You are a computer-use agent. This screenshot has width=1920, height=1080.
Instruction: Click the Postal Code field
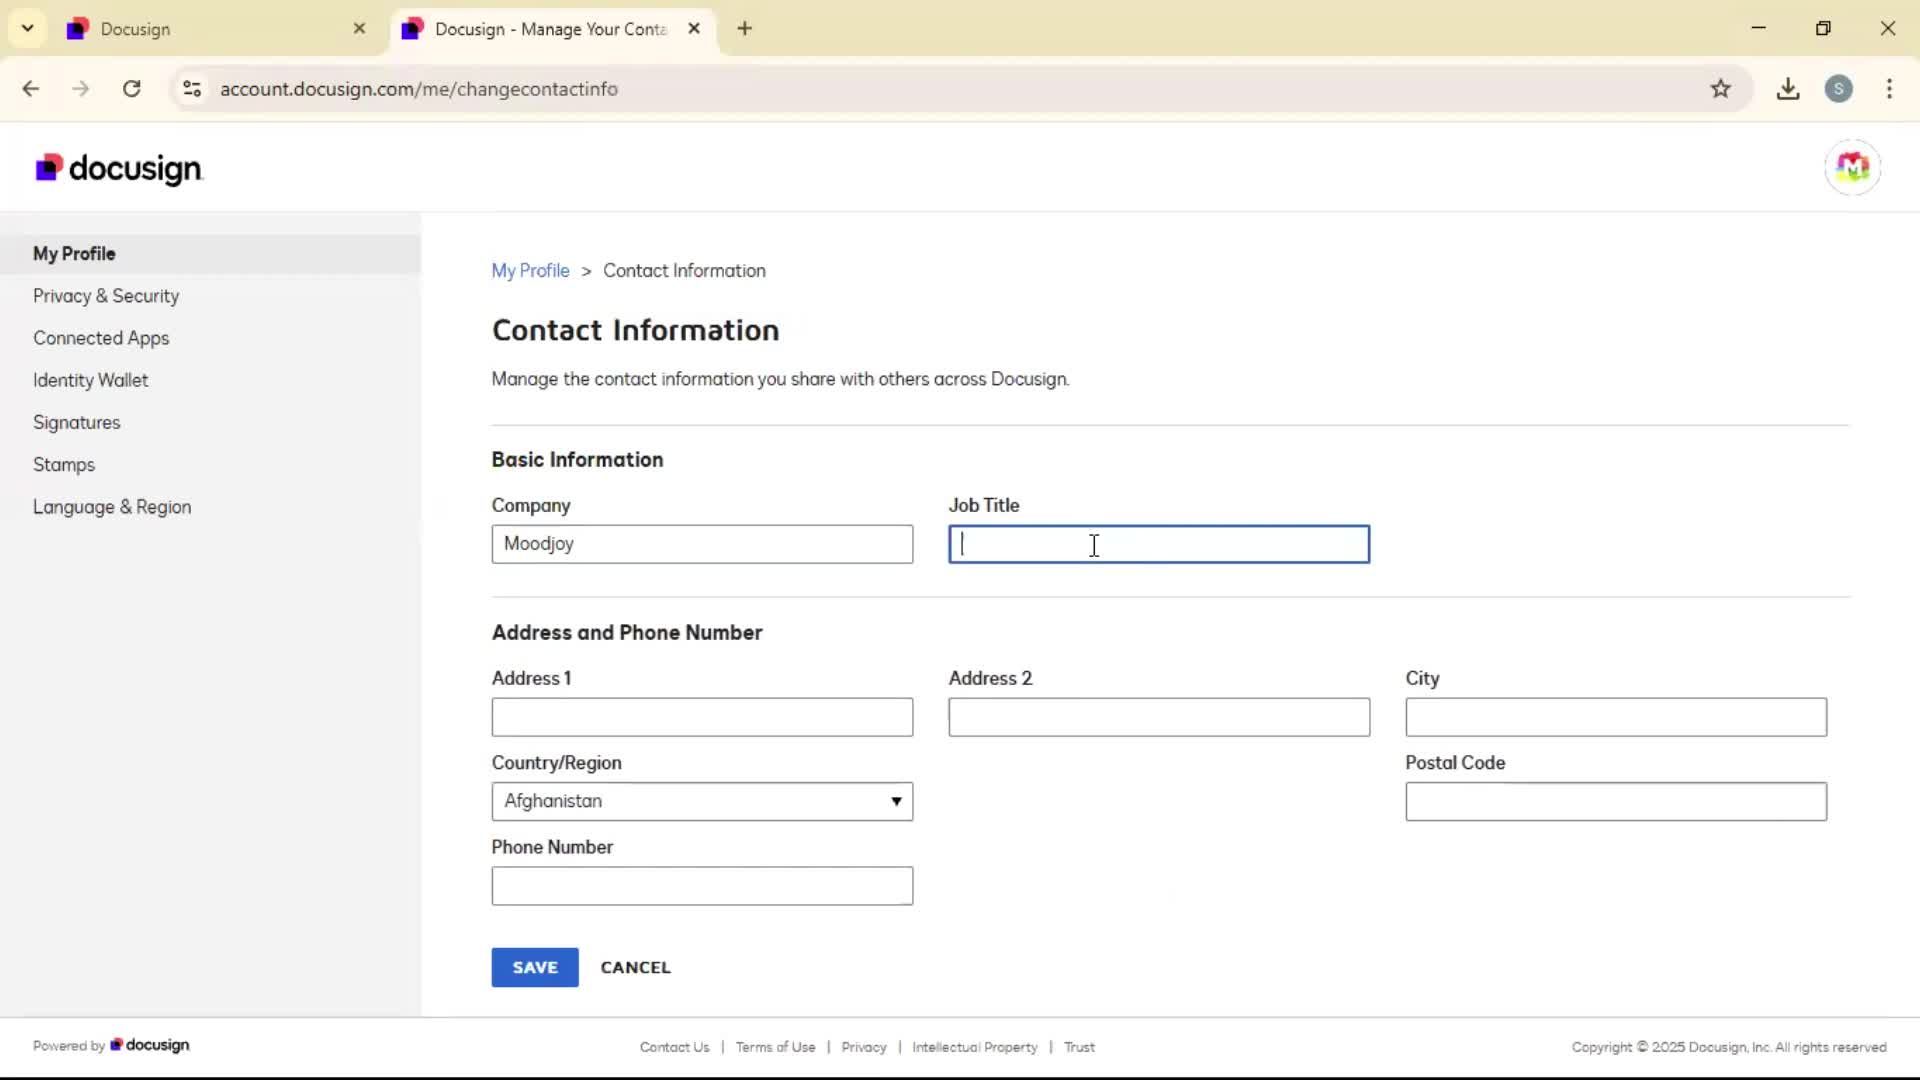point(1616,801)
